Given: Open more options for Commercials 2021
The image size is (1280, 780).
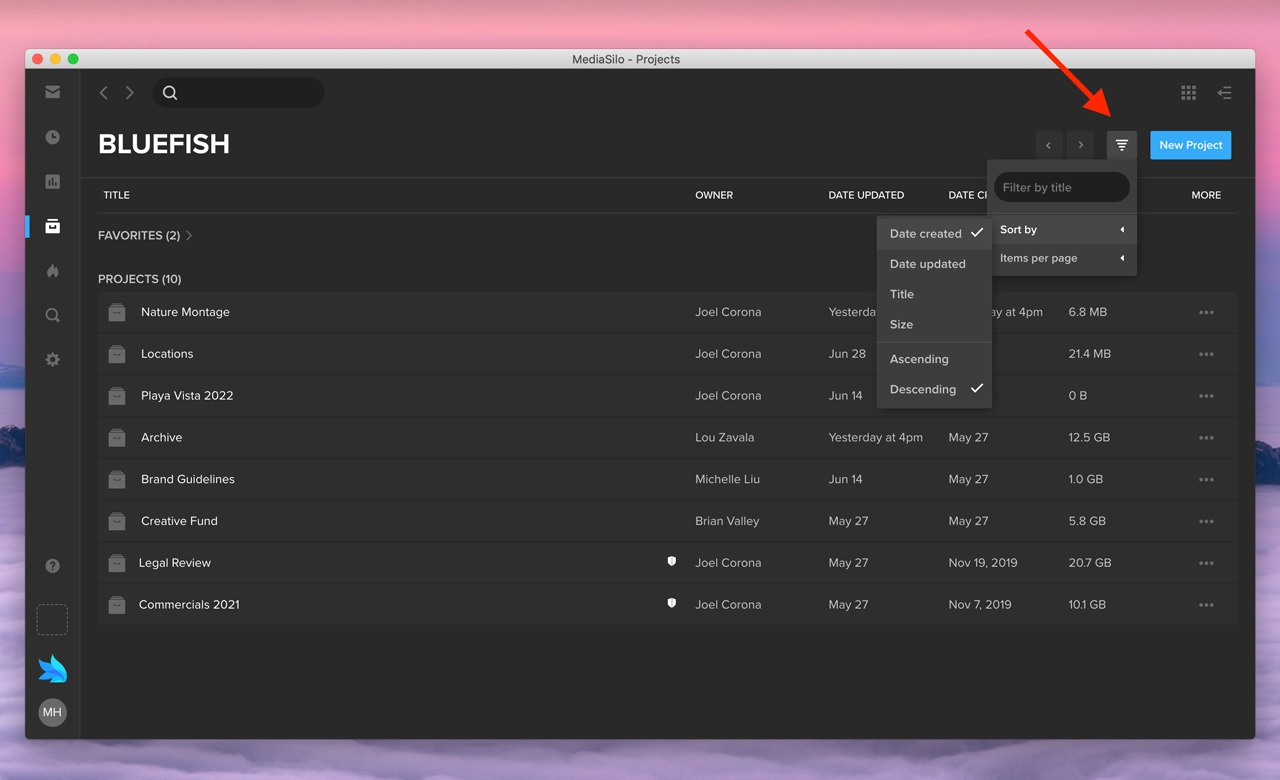Looking at the screenshot, I should click(x=1206, y=605).
